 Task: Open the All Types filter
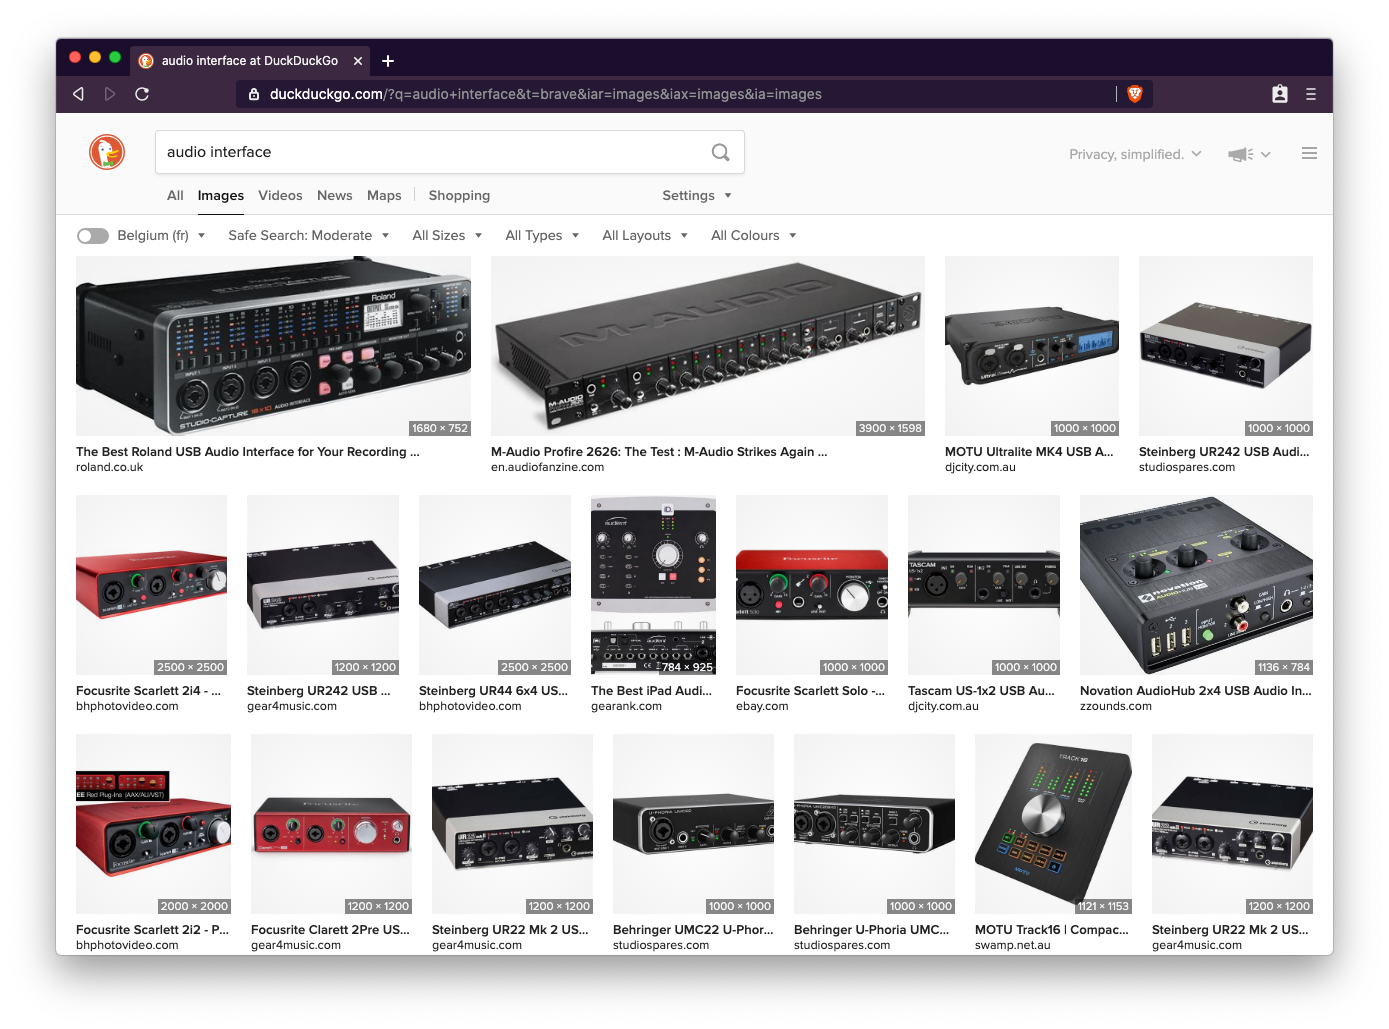[542, 236]
